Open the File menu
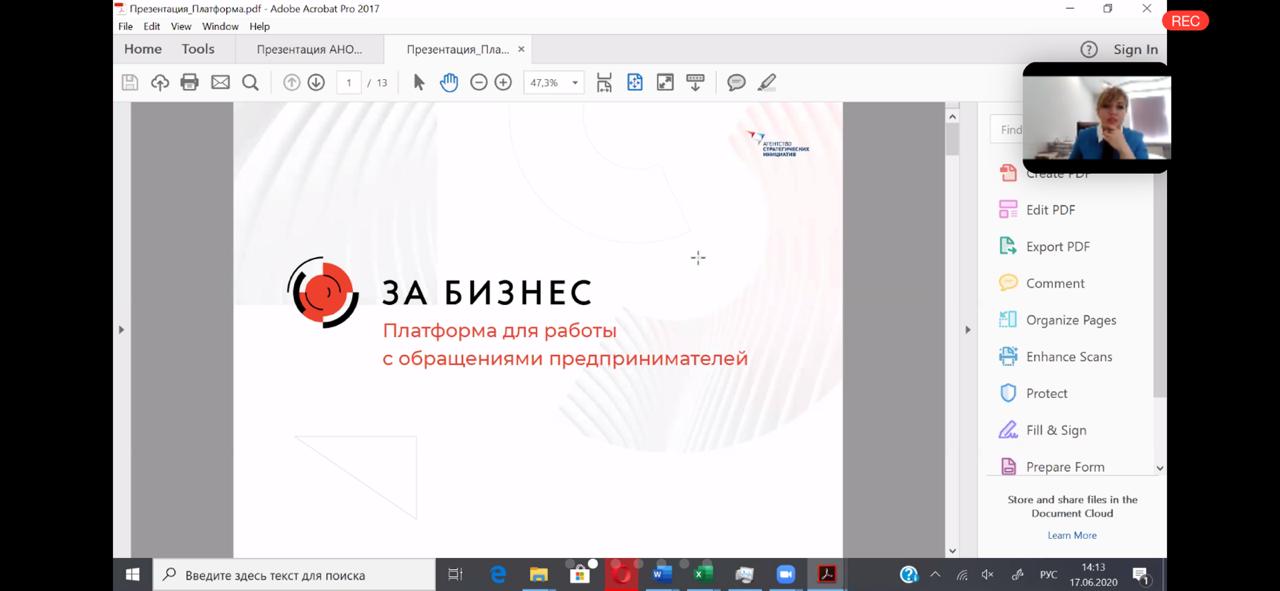This screenshot has width=1280, height=591. click(125, 26)
